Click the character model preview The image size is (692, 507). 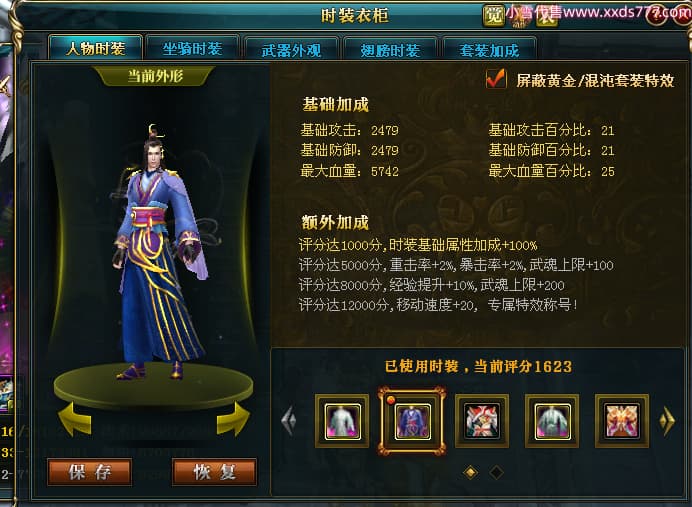coord(159,254)
